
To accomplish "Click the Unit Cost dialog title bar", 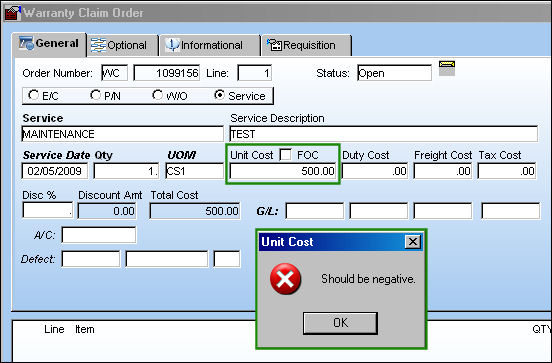I will pos(340,242).
